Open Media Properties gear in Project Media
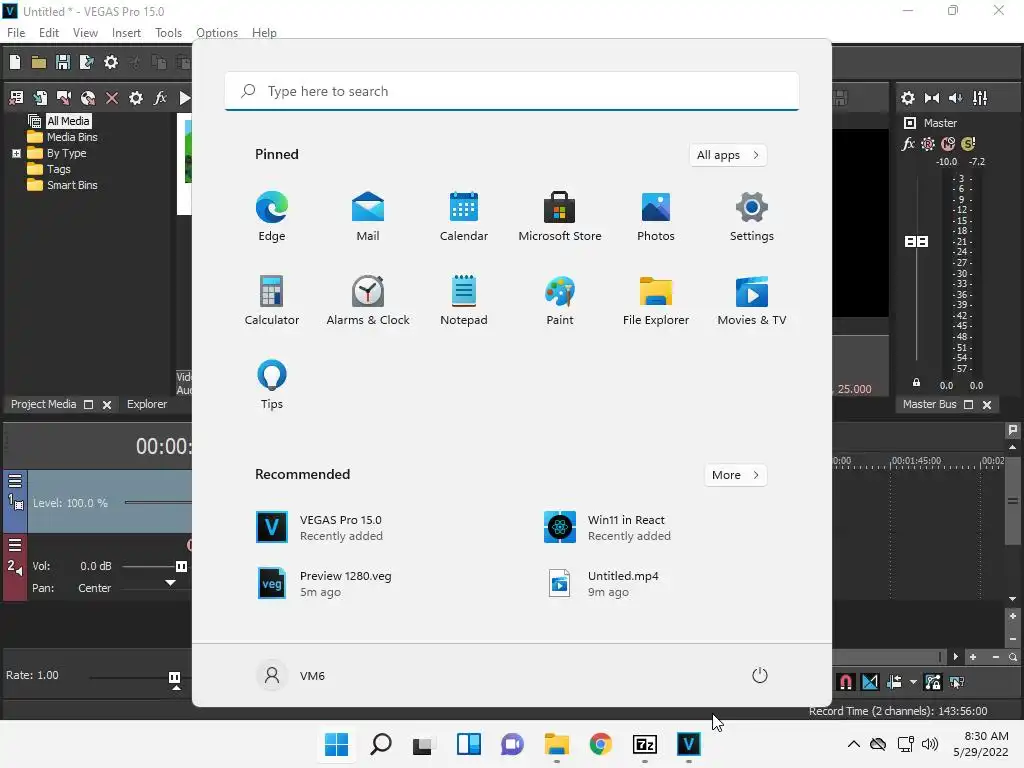The height and width of the screenshot is (768, 1024). (x=136, y=98)
